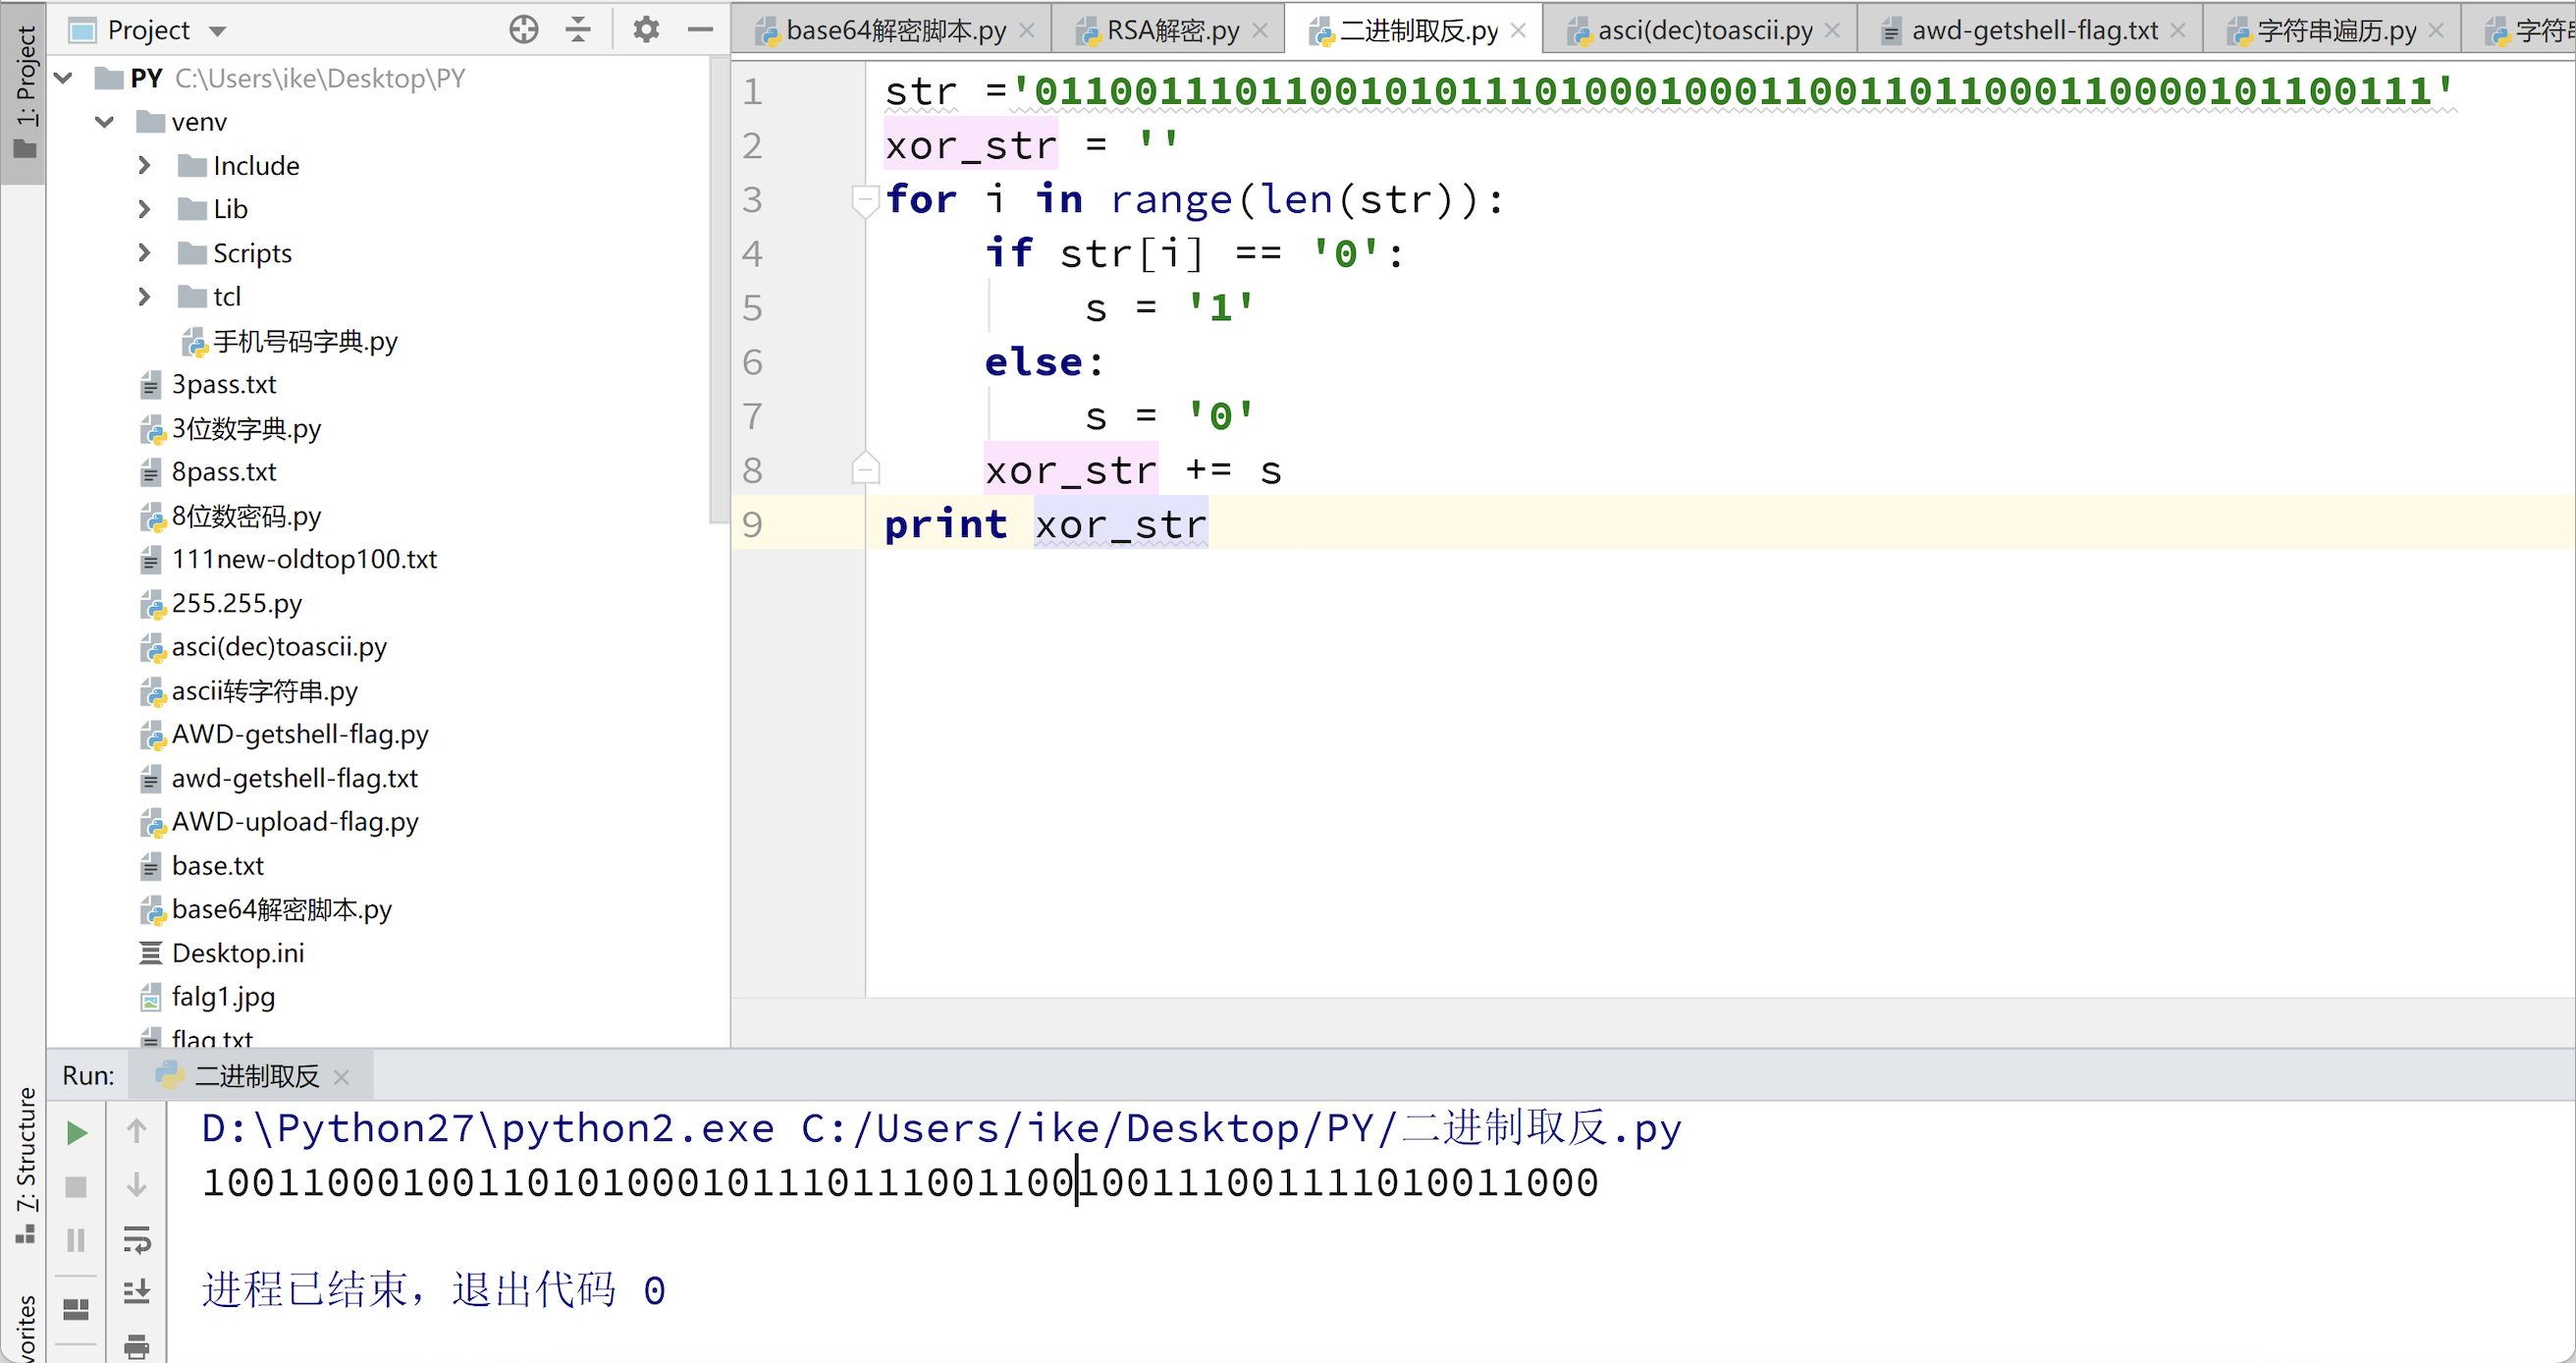Hide the Project tool window
This screenshot has width=2576, height=1363.
[701, 29]
